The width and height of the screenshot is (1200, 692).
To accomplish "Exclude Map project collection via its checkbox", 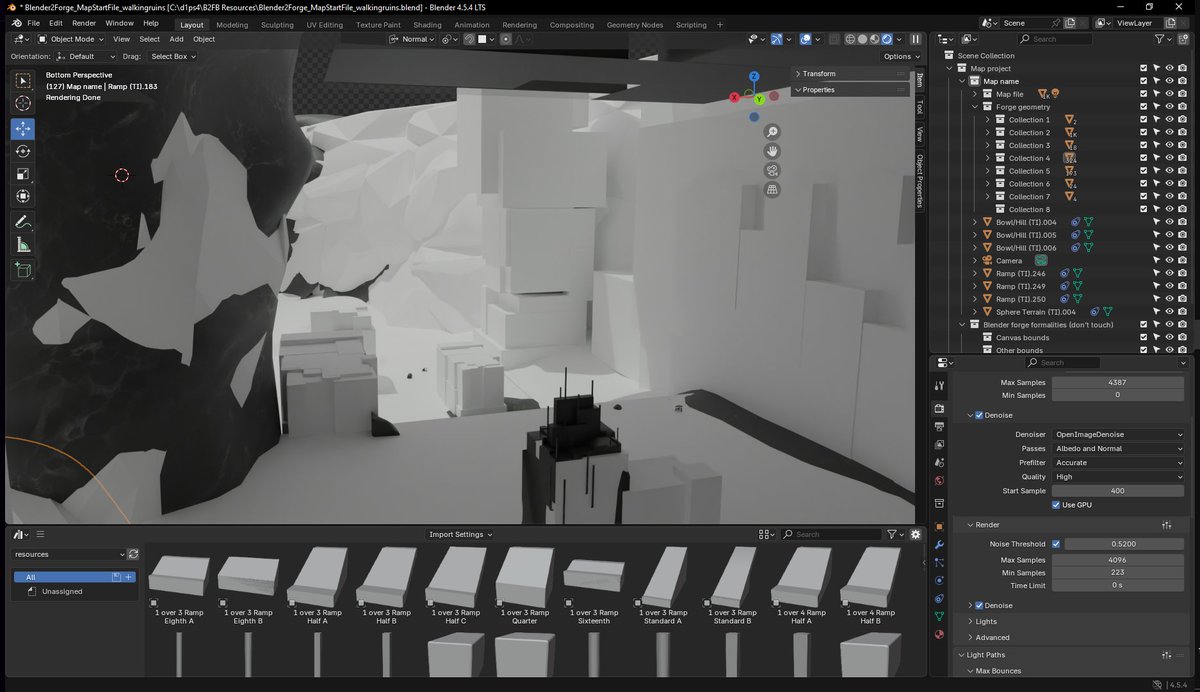I will [x=1143, y=68].
